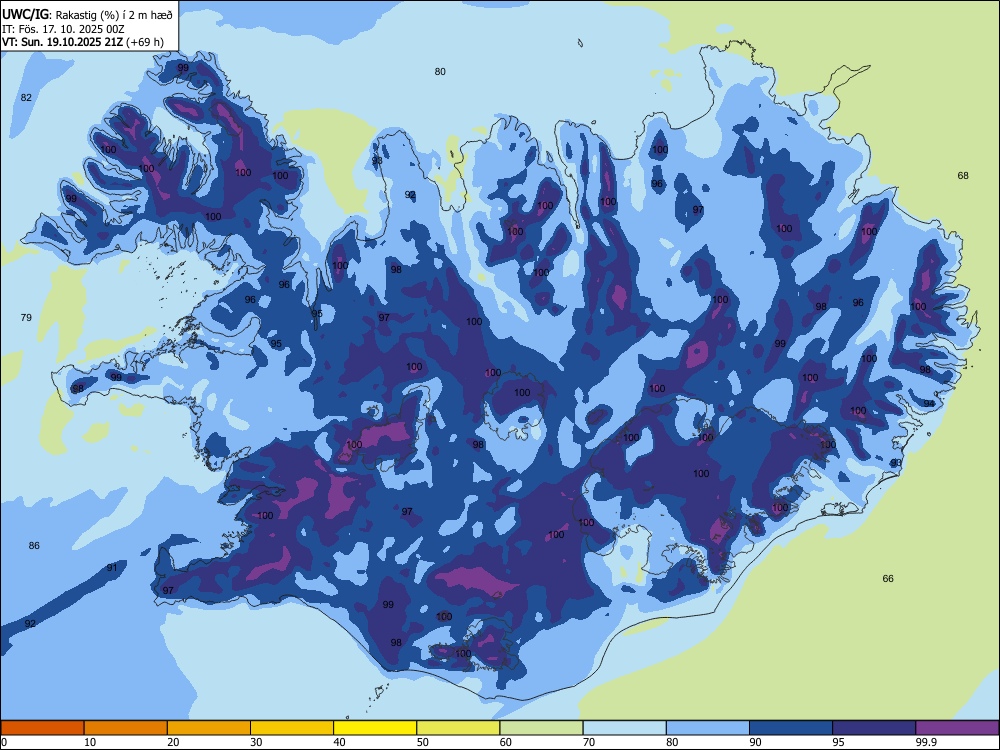Viewport: 1000px width, 750px height.
Task: Click the sky blue 80–90 legend swatch
Action: point(708,728)
